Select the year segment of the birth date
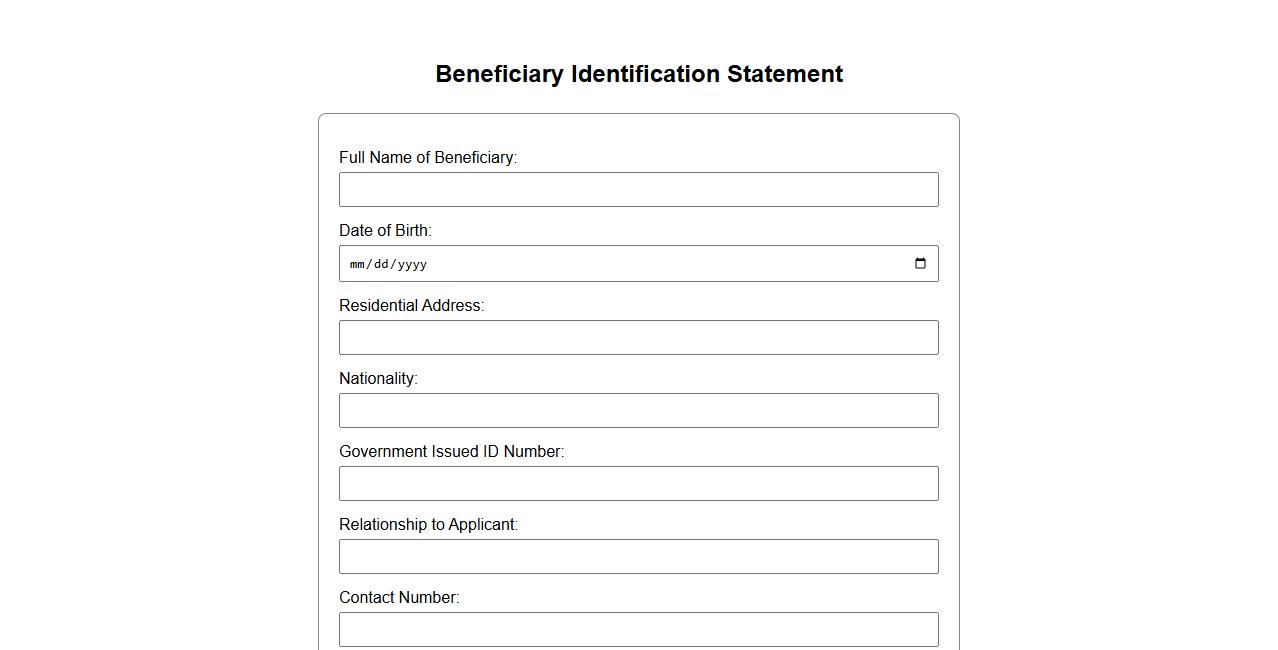 pos(411,265)
